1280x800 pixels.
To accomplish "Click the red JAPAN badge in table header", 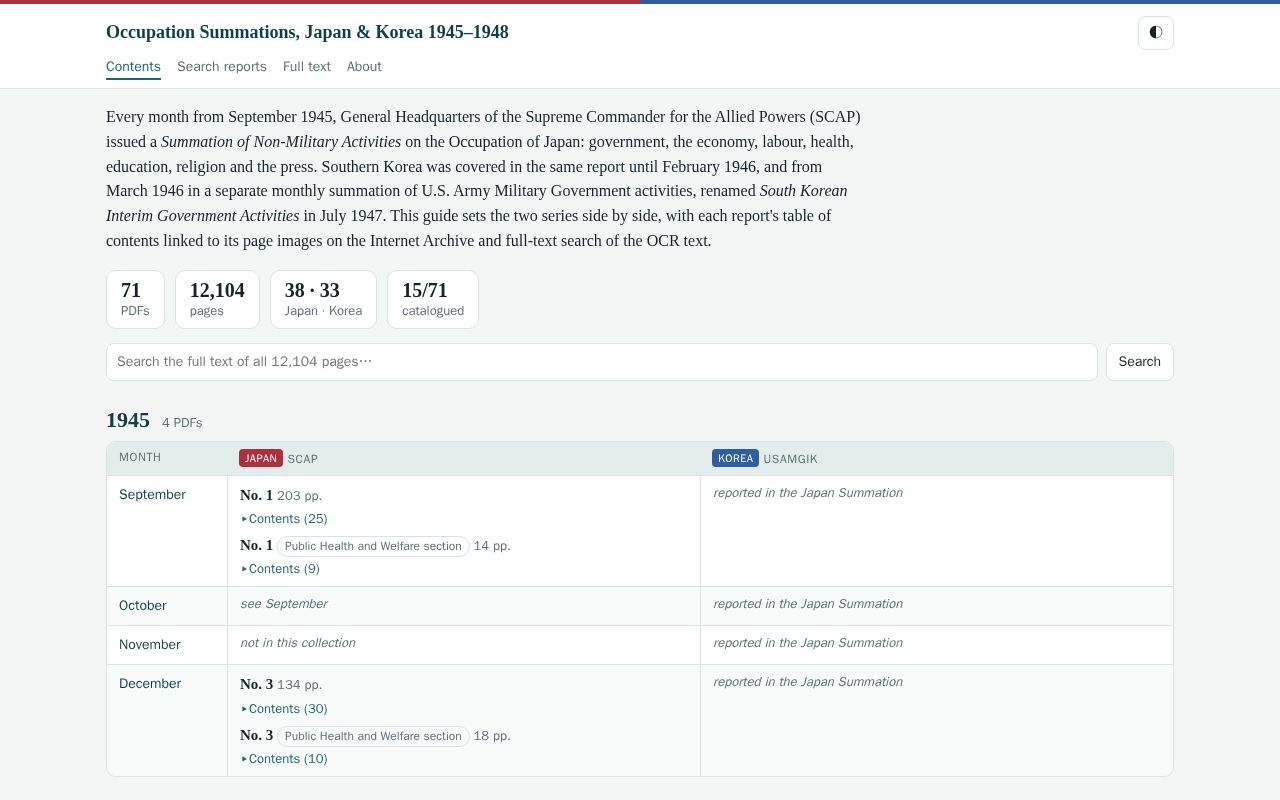I will [261, 458].
